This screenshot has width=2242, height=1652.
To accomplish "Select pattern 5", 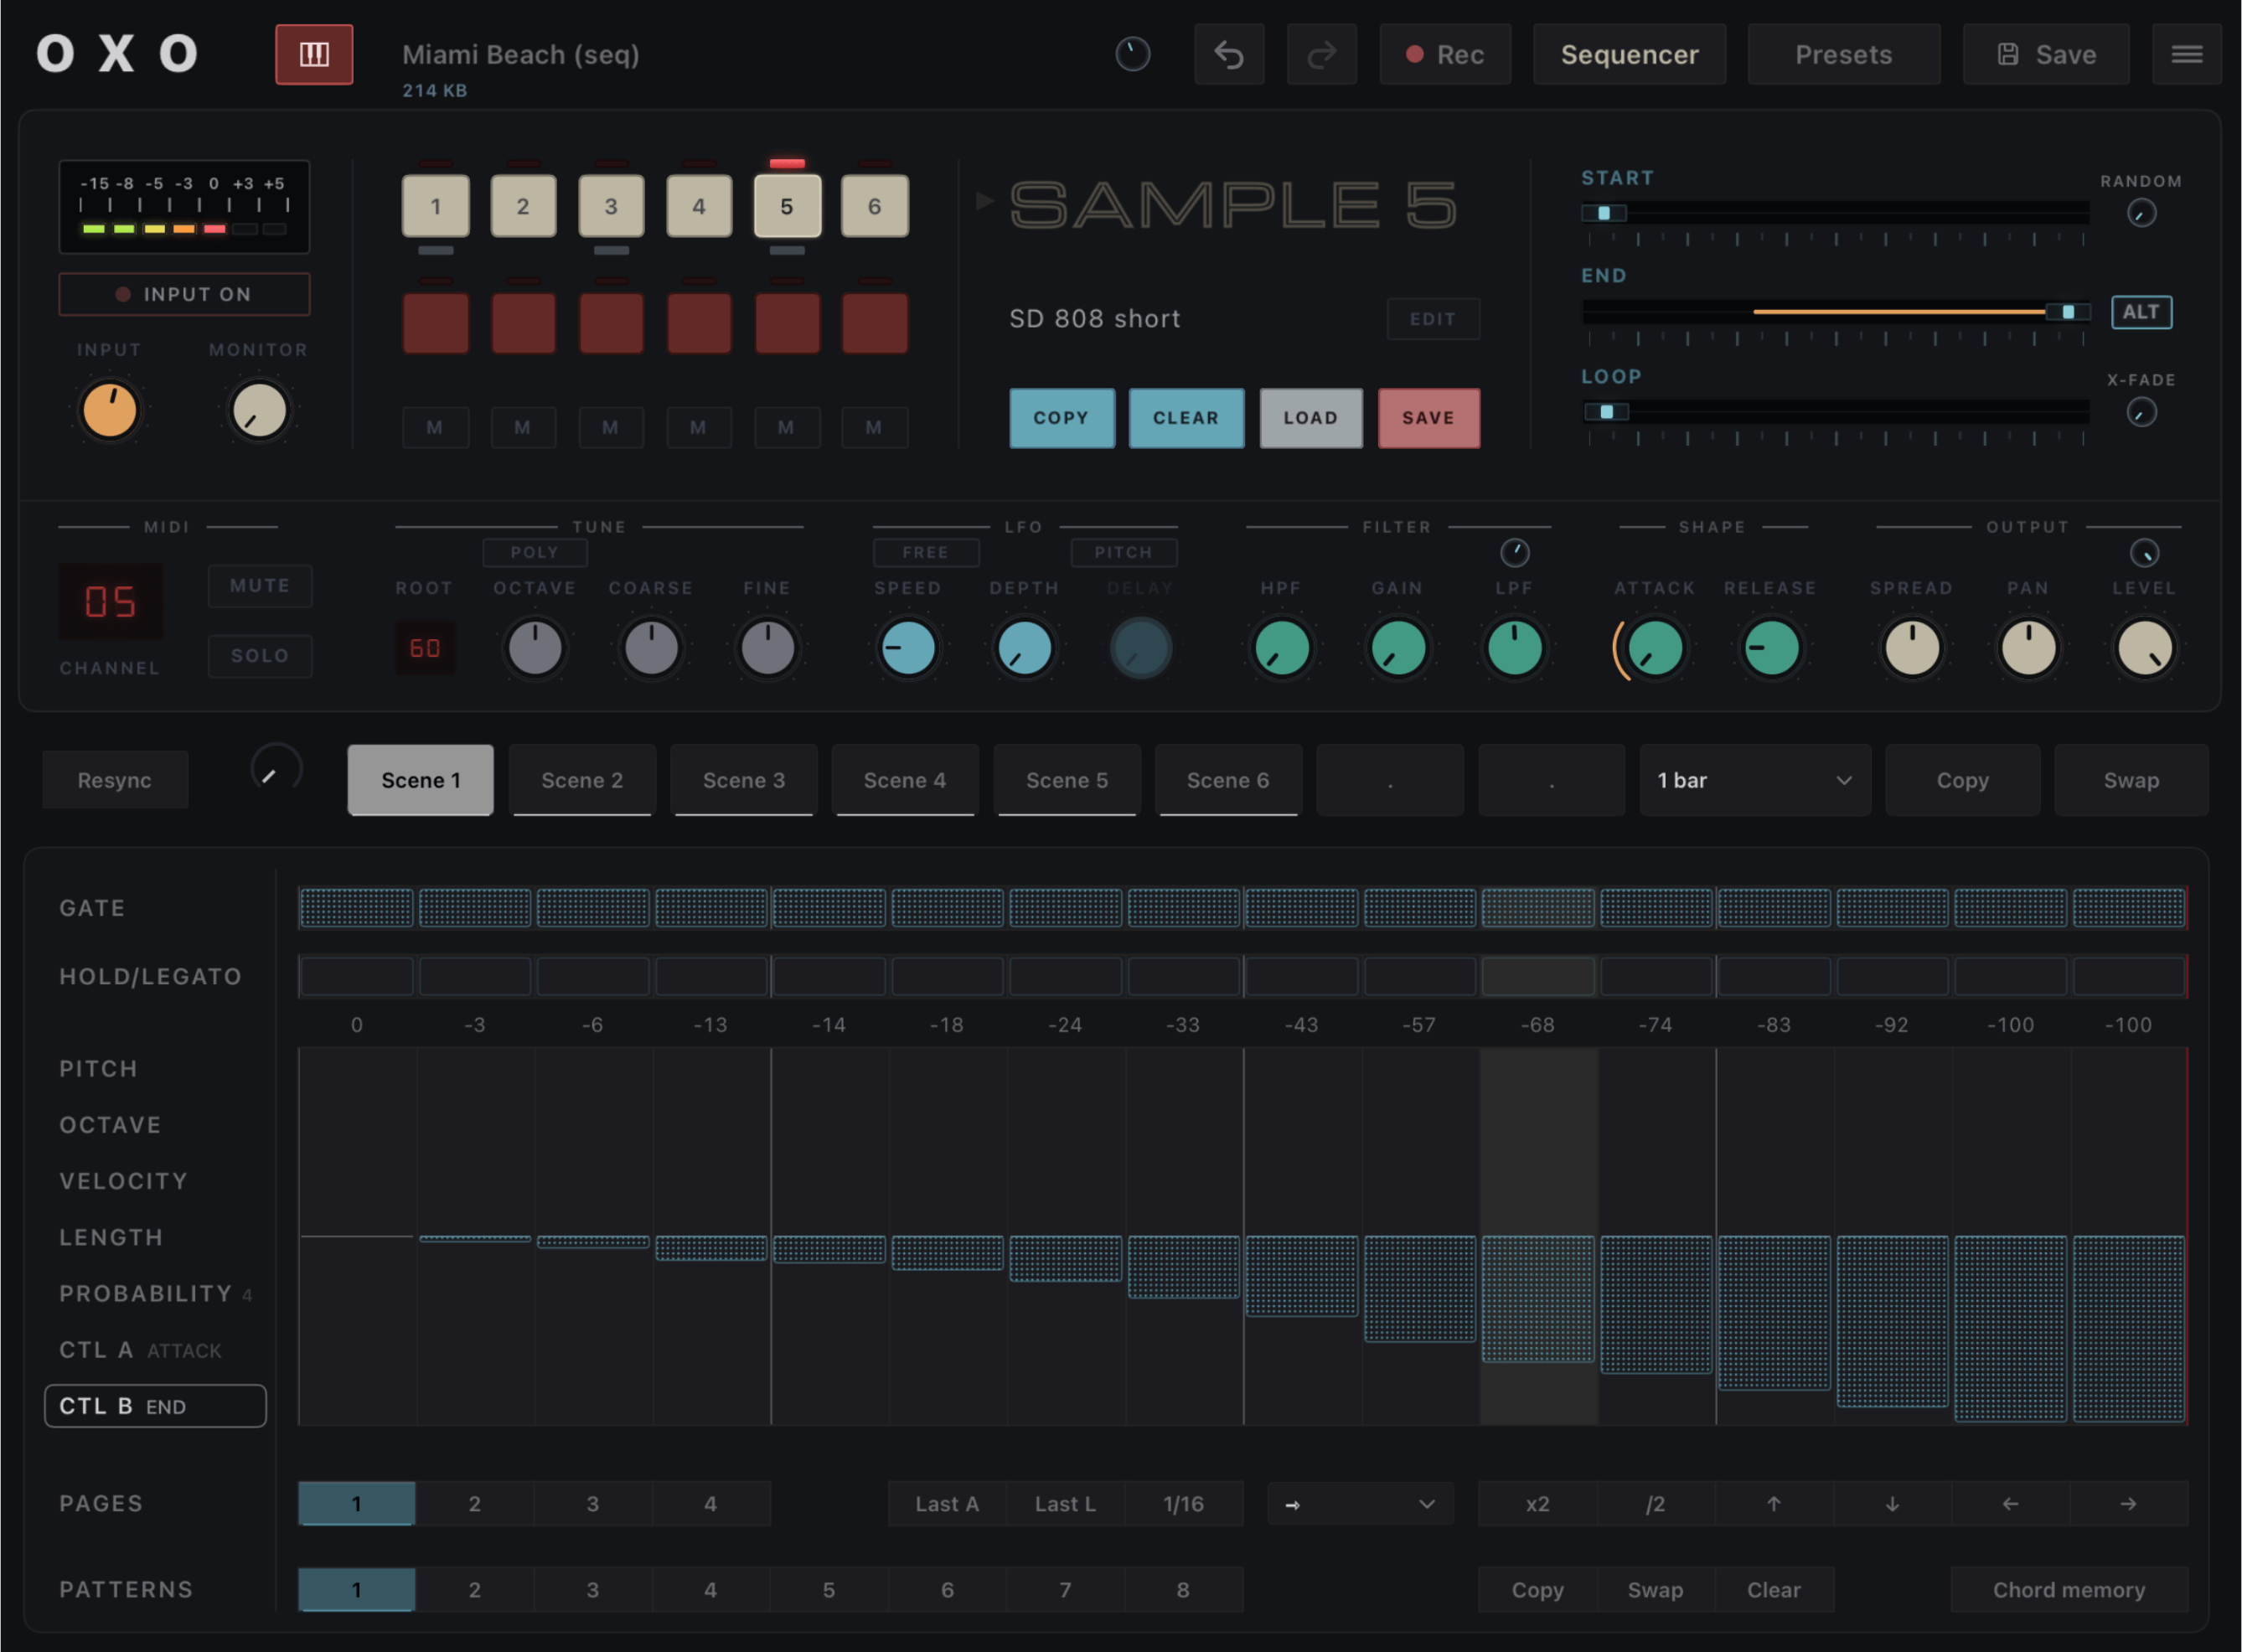I will pos(828,1589).
